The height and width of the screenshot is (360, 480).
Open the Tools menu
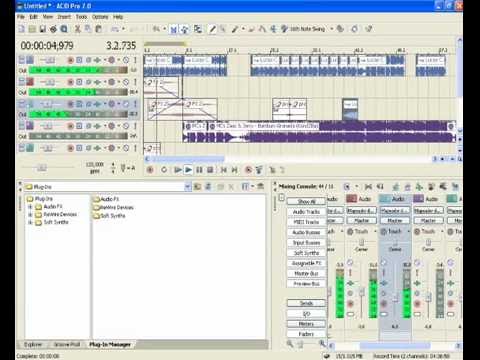tap(81, 17)
